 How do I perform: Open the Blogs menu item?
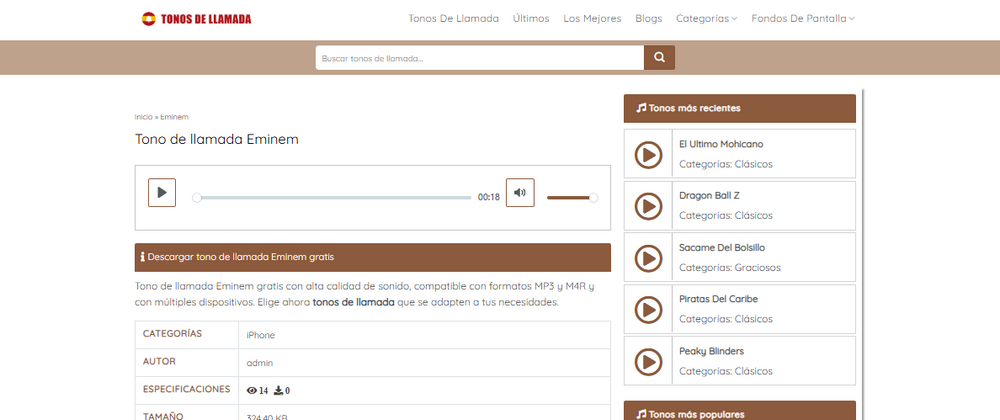pos(649,18)
